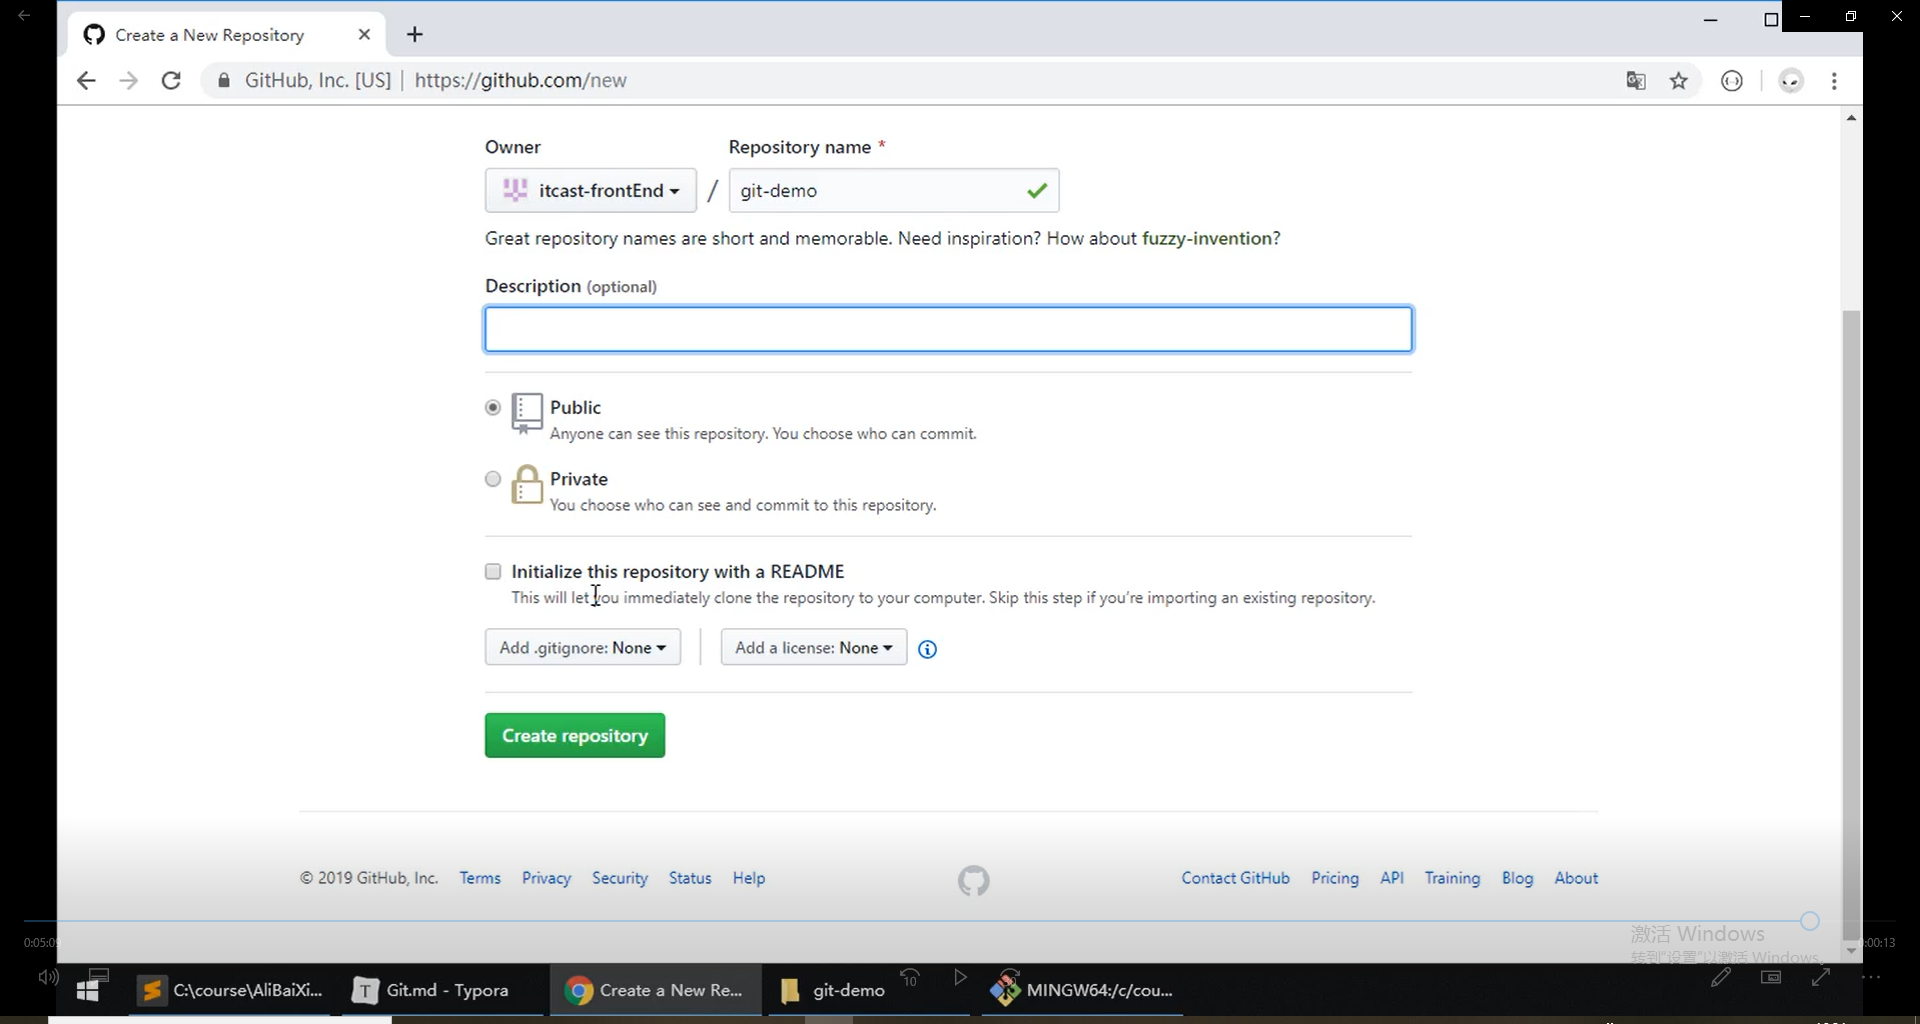Click the video progress slider handle
Image resolution: width=1920 pixels, height=1024 pixels.
click(1809, 921)
